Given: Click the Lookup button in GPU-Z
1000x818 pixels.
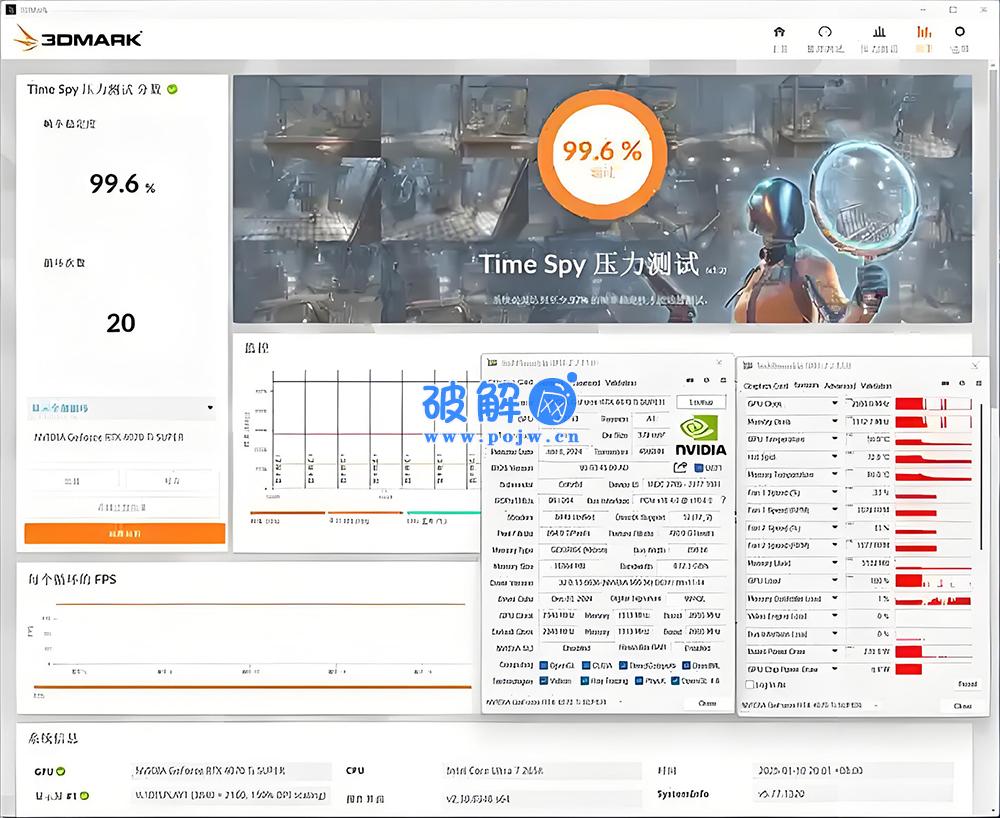Looking at the screenshot, I should coord(700,401).
